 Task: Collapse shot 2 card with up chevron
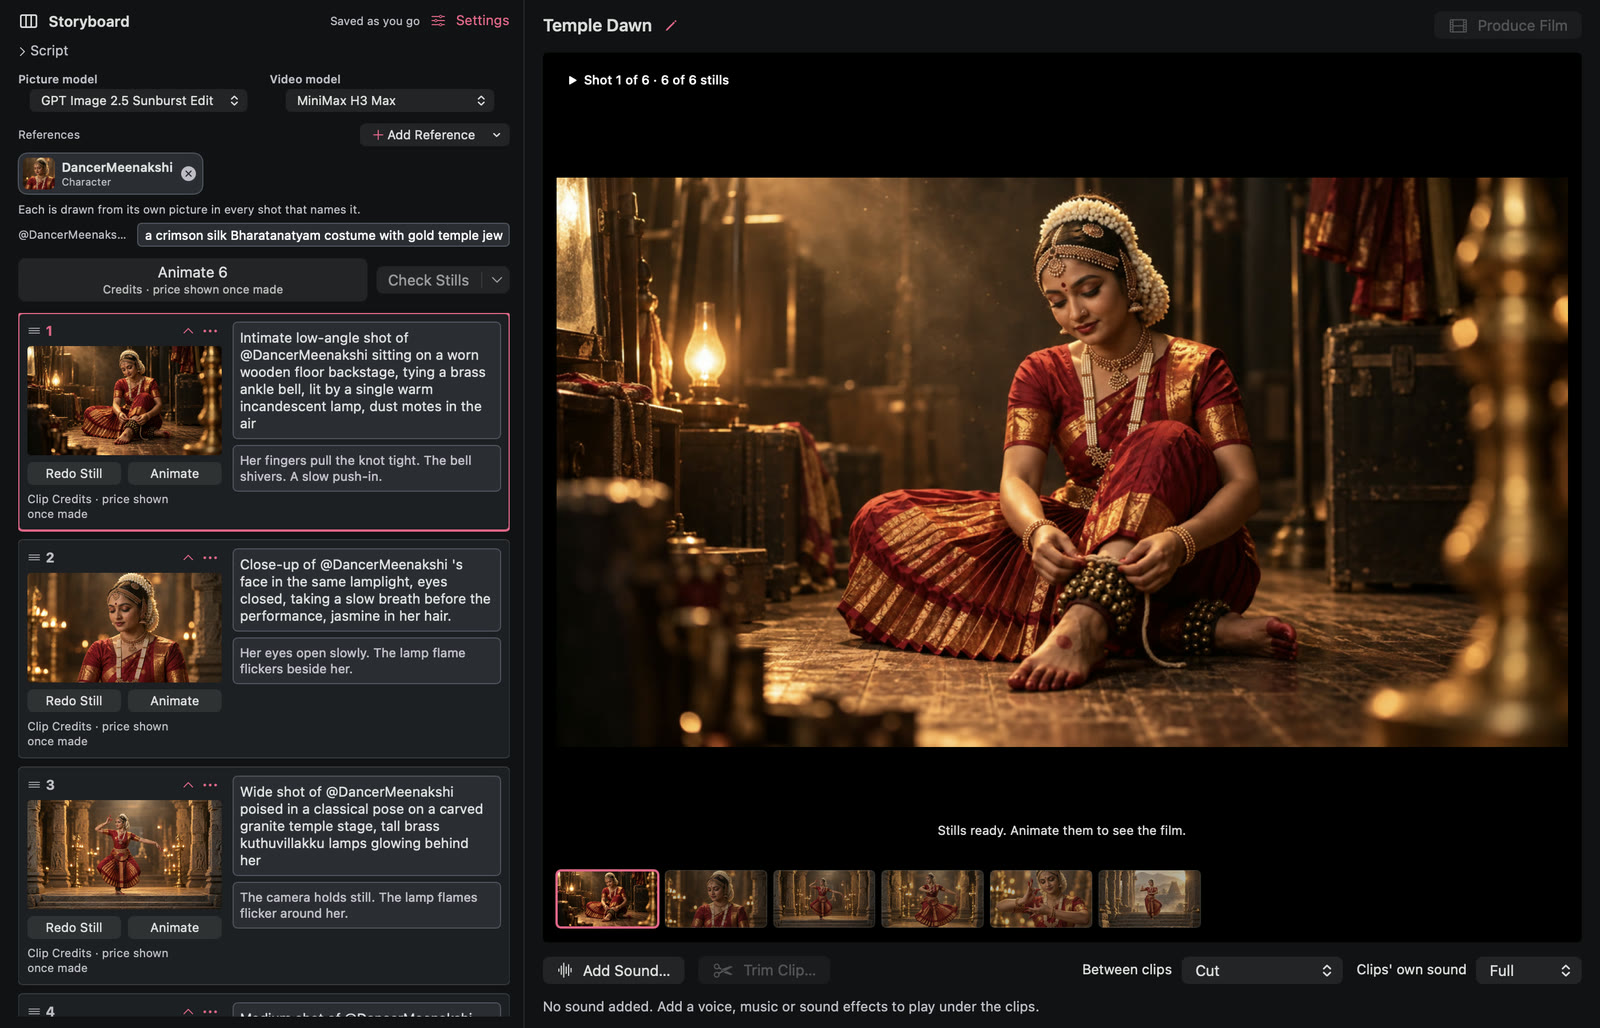tap(188, 558)
